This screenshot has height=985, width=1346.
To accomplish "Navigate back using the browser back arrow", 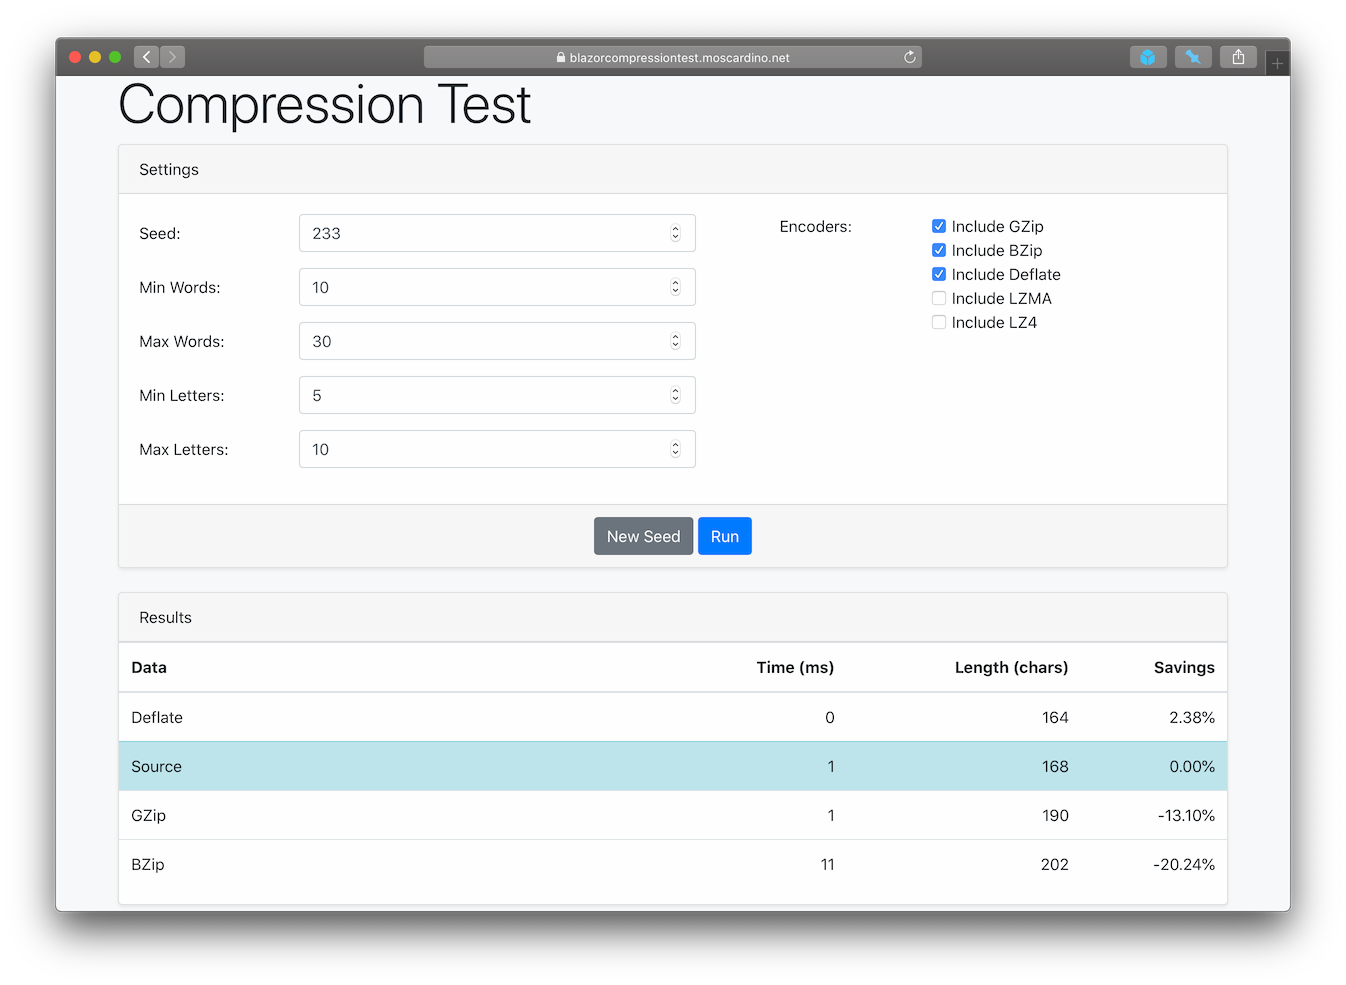I will [x=146, y=56].
